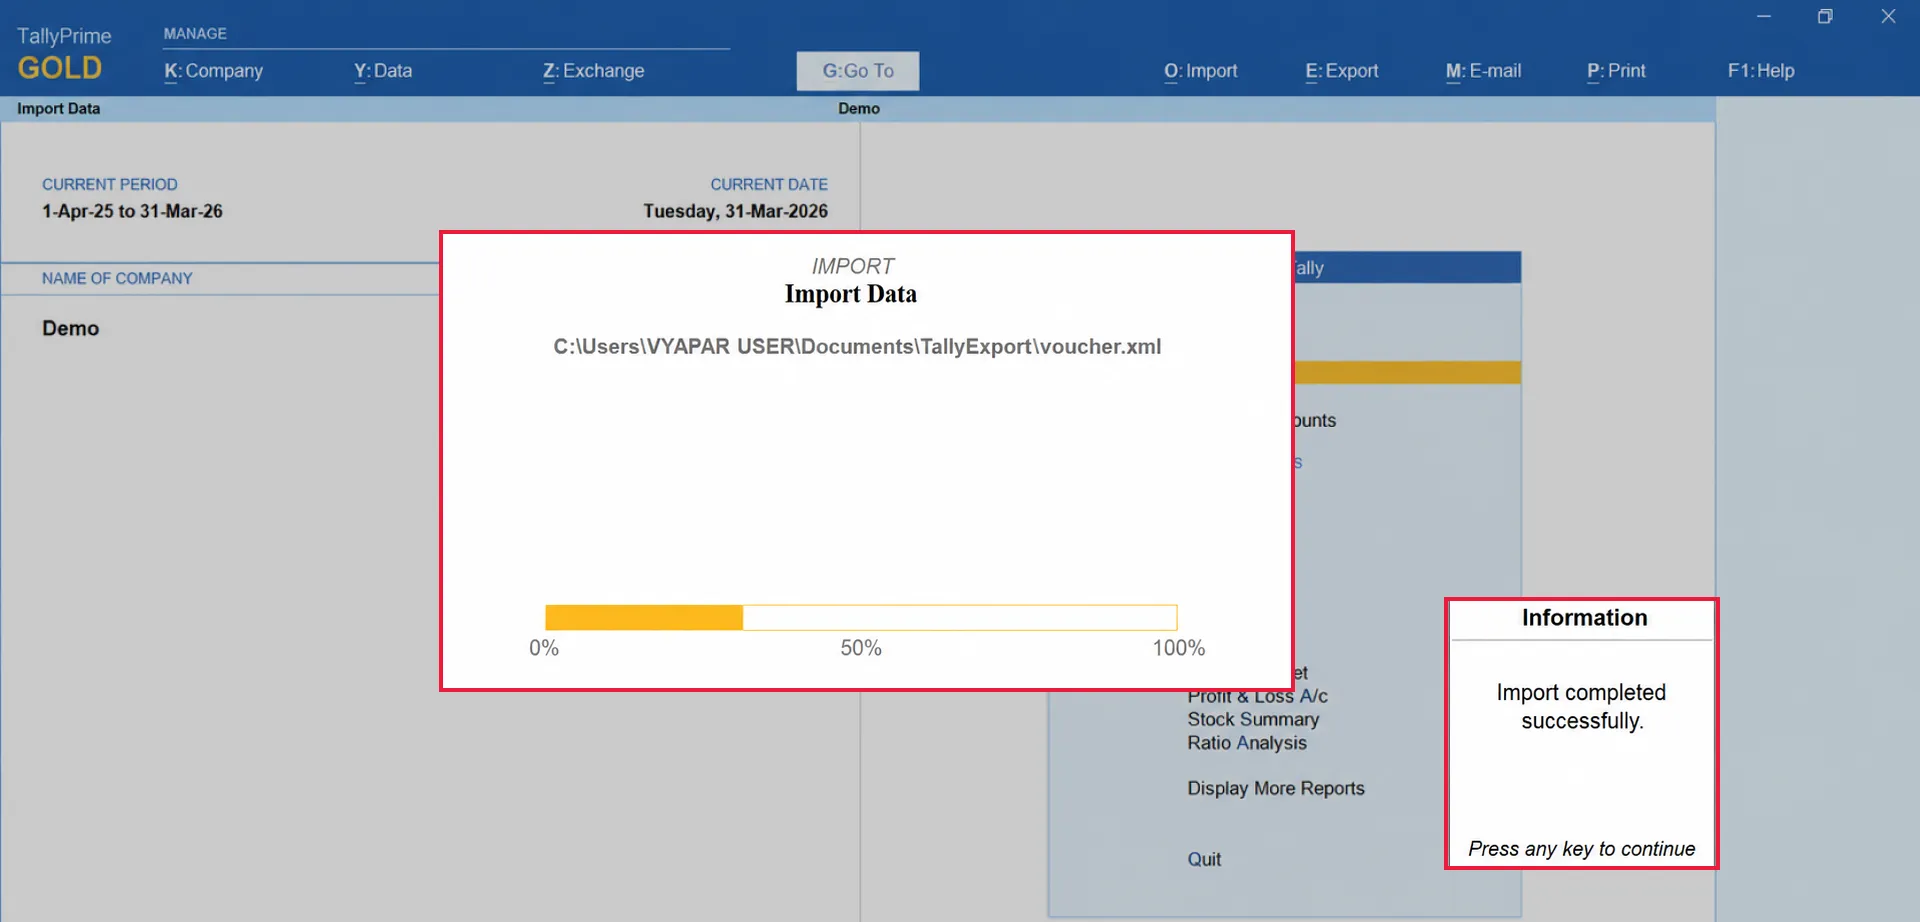The width and height of the screenshot is (1920, 922).
Task: Choose Quit in the gateway menu
Action: 1204,859
